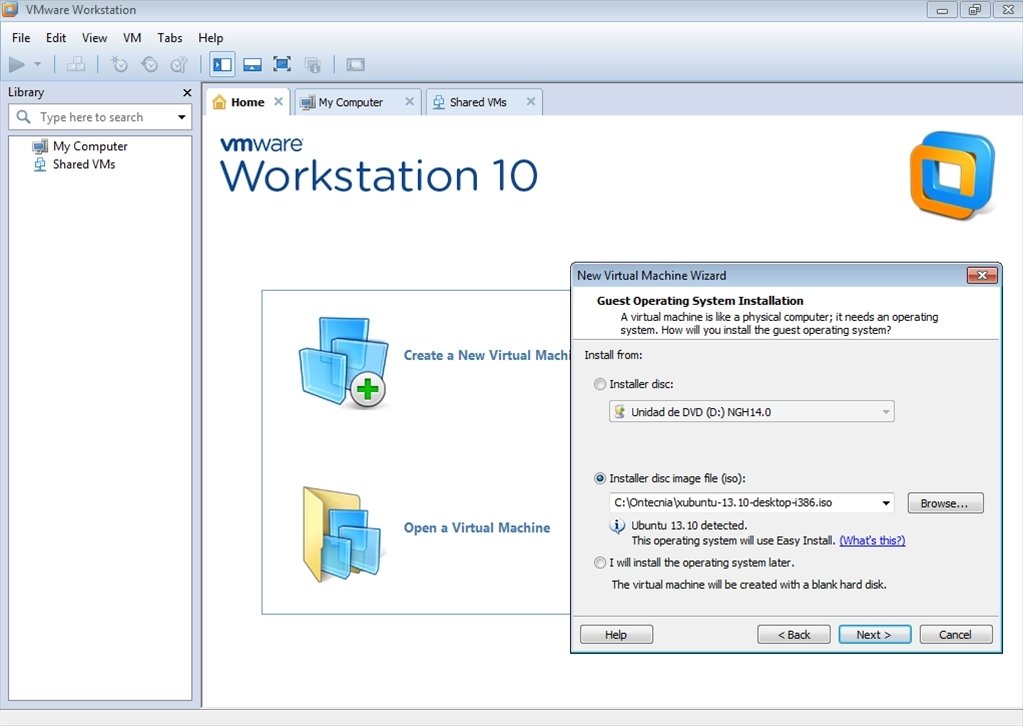Viewport: 1023px width, 726px height.
Task: Click the Power On play toolbar icon
Action: pos(16,64)
